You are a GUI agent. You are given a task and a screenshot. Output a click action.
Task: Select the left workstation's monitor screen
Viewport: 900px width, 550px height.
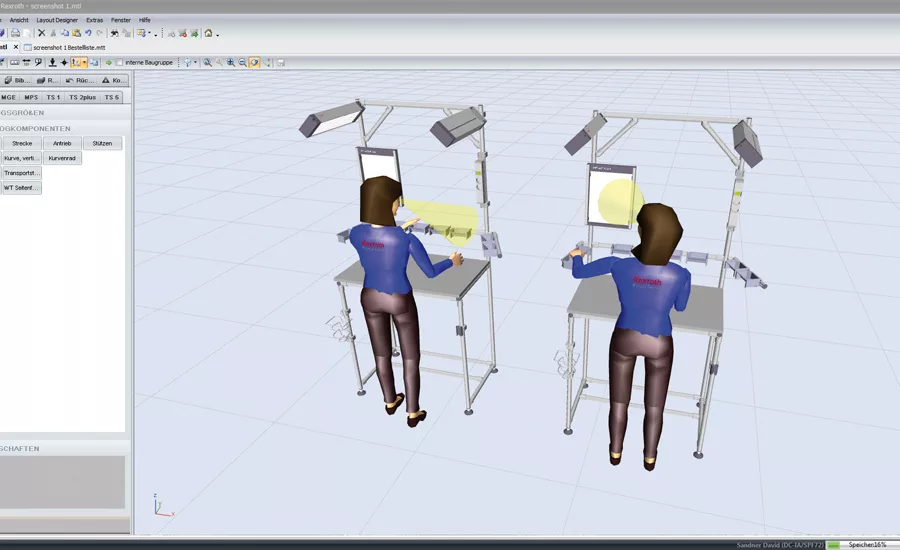[x=379, y=166]
